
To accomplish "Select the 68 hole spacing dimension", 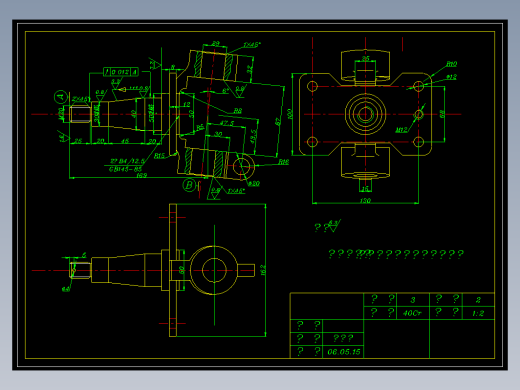I will 442,114.
